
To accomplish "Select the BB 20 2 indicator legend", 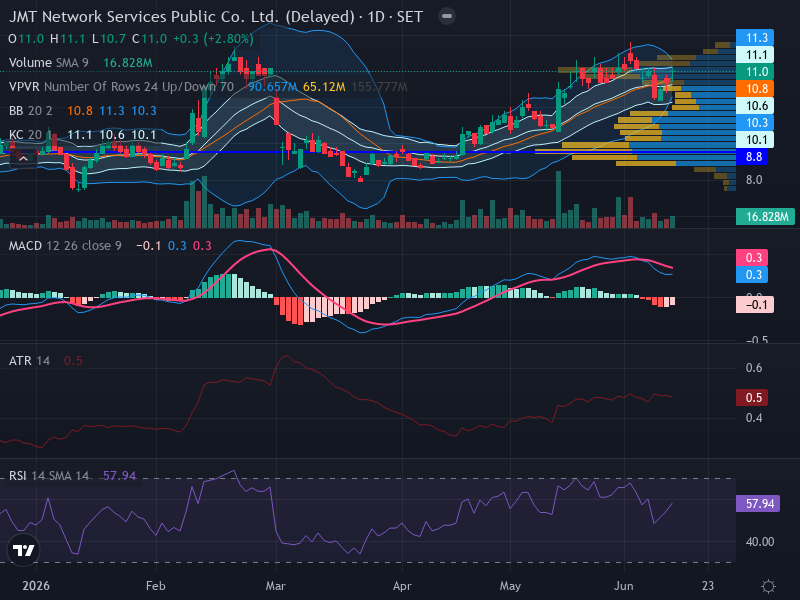I will [x=31, y=111].
